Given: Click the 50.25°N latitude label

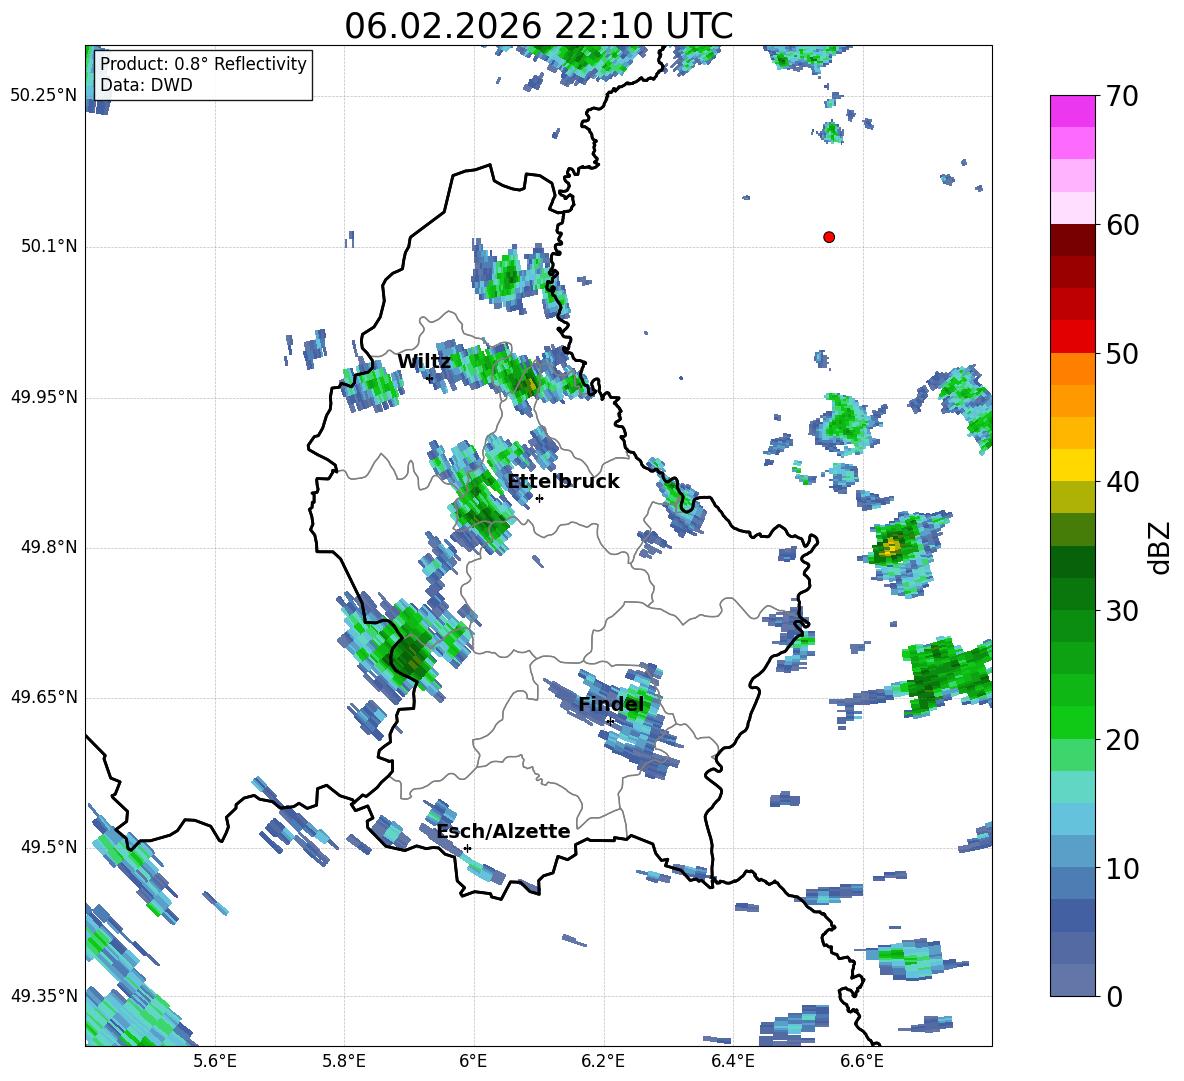Looking at the screenshot, I should (x=43, y=96).
